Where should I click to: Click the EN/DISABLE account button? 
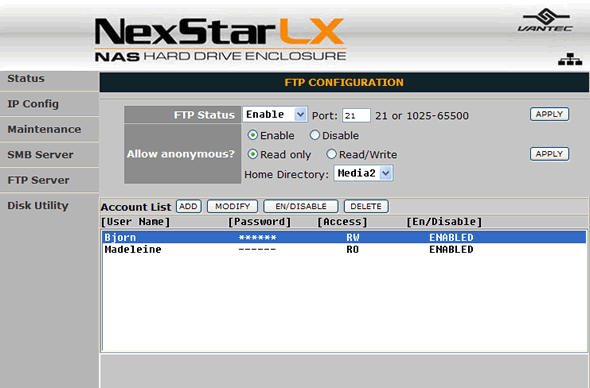click(x=301, y=206)
